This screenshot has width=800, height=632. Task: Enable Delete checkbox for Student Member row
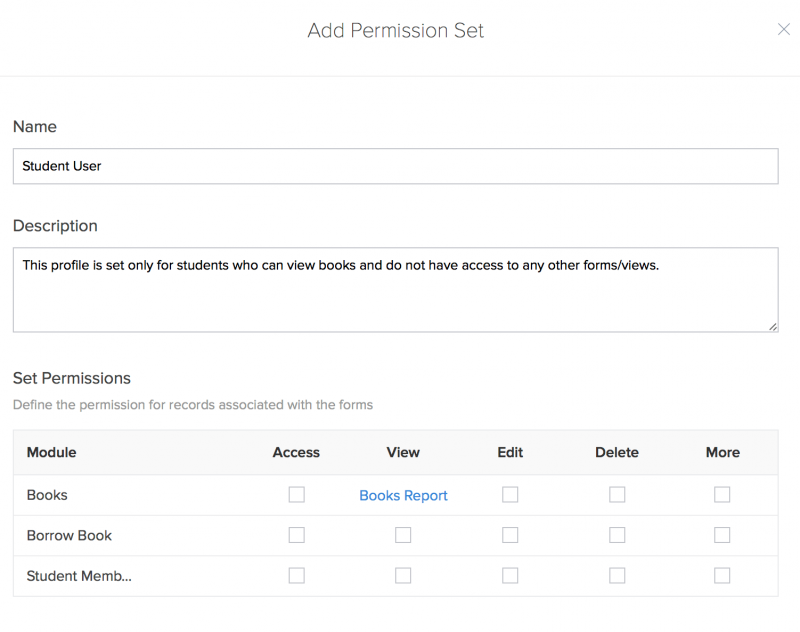tap(617, 576)
